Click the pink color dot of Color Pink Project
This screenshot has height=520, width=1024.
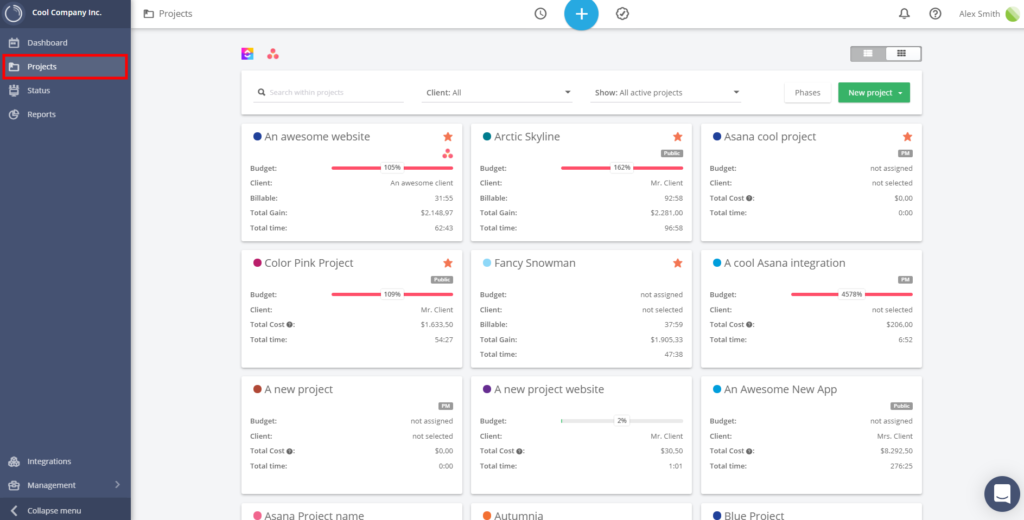[x=257, y=263]
